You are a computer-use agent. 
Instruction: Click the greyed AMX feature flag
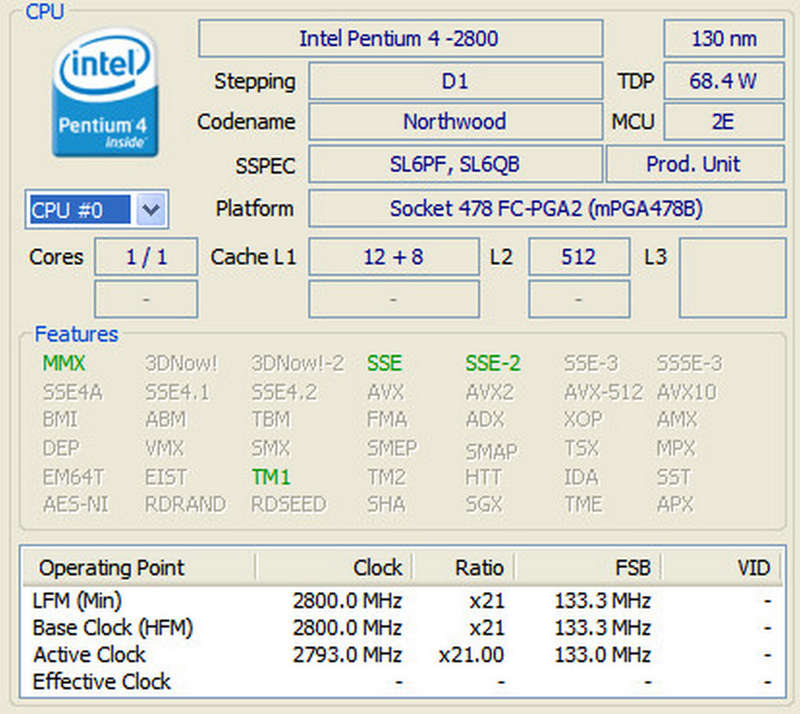click(677, 420)
